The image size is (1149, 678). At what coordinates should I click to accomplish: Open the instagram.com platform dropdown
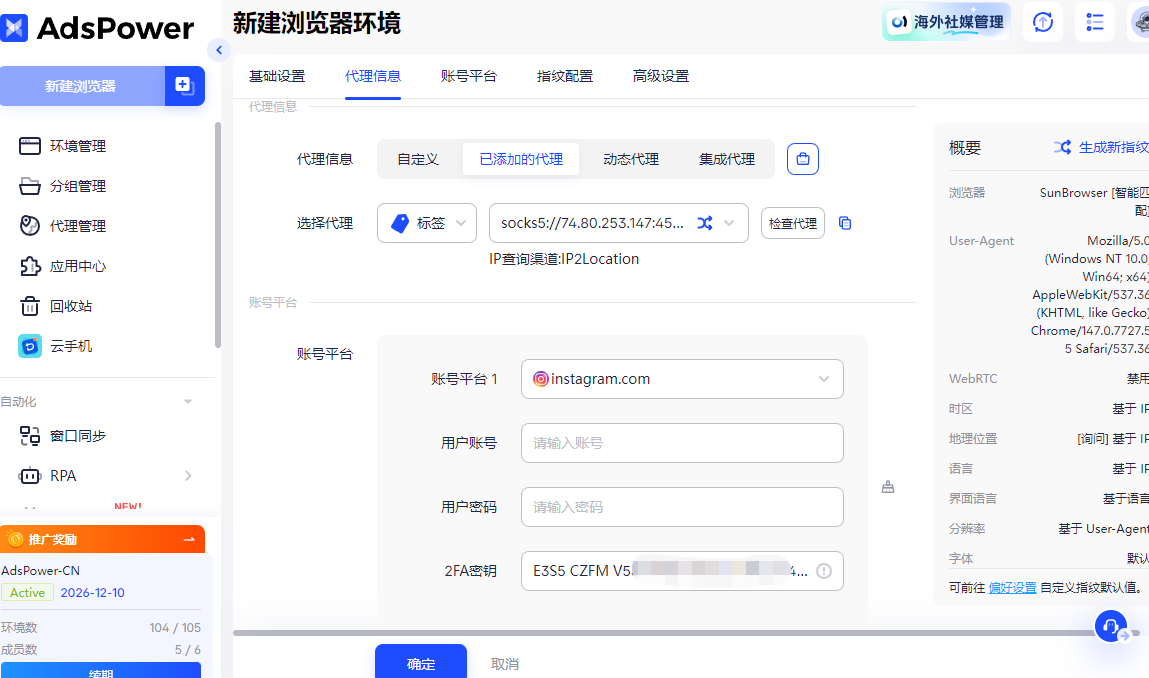[682, 379]
